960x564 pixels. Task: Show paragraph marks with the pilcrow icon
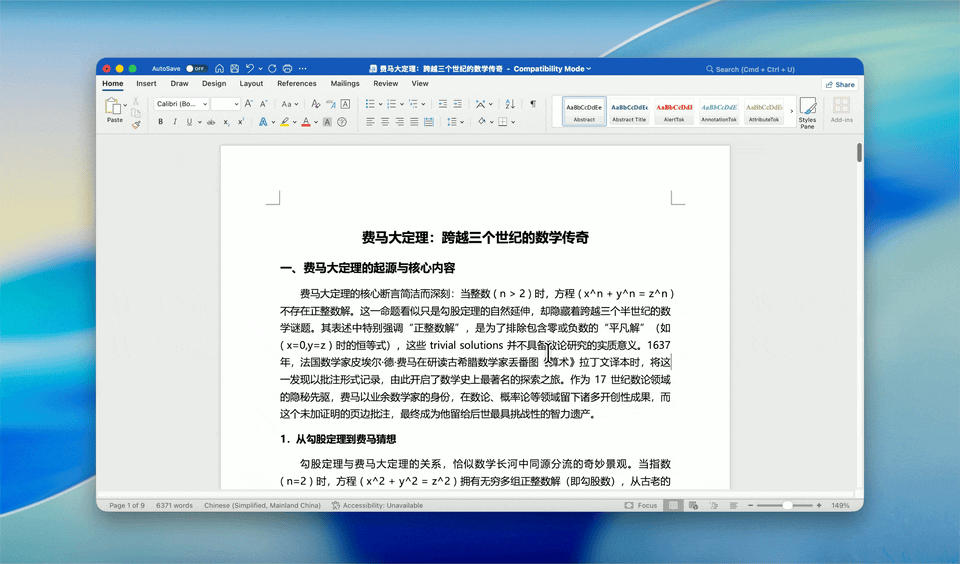(x=532, y=104)
